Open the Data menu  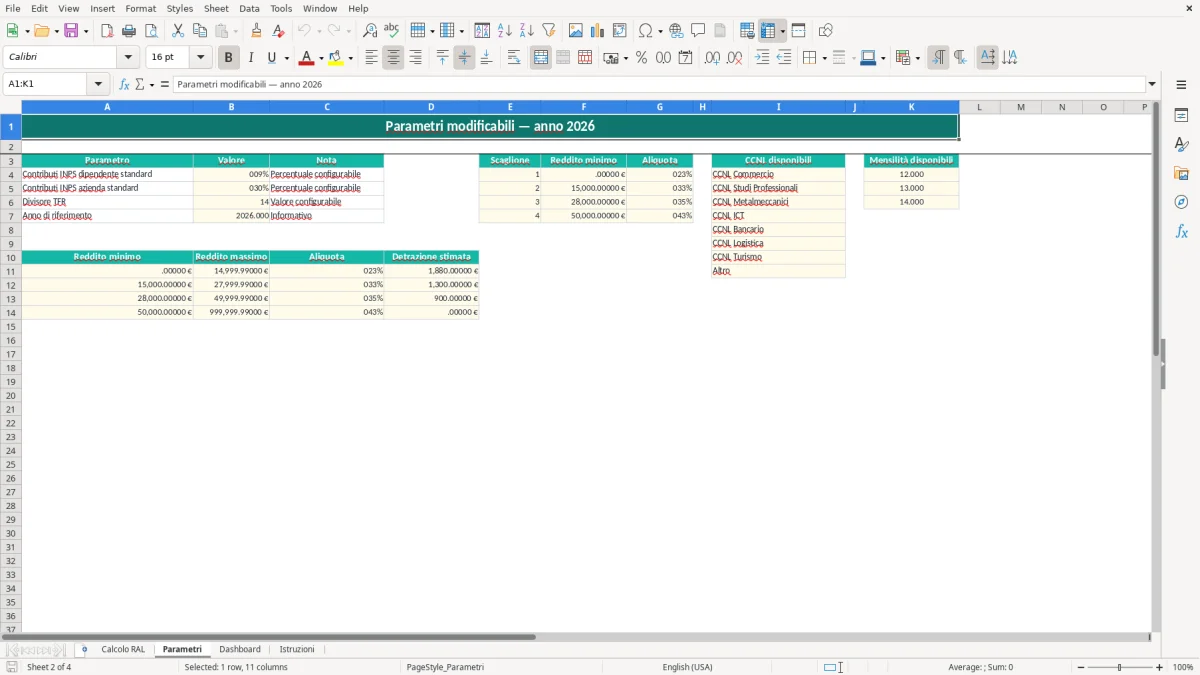(x=249, y=8)
